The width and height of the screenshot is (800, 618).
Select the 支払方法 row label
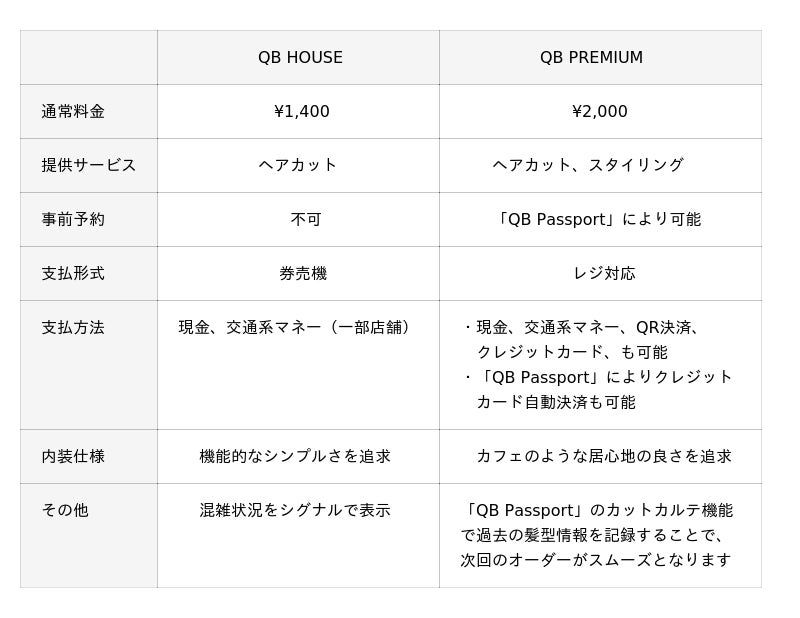click(x=73, y=328)
